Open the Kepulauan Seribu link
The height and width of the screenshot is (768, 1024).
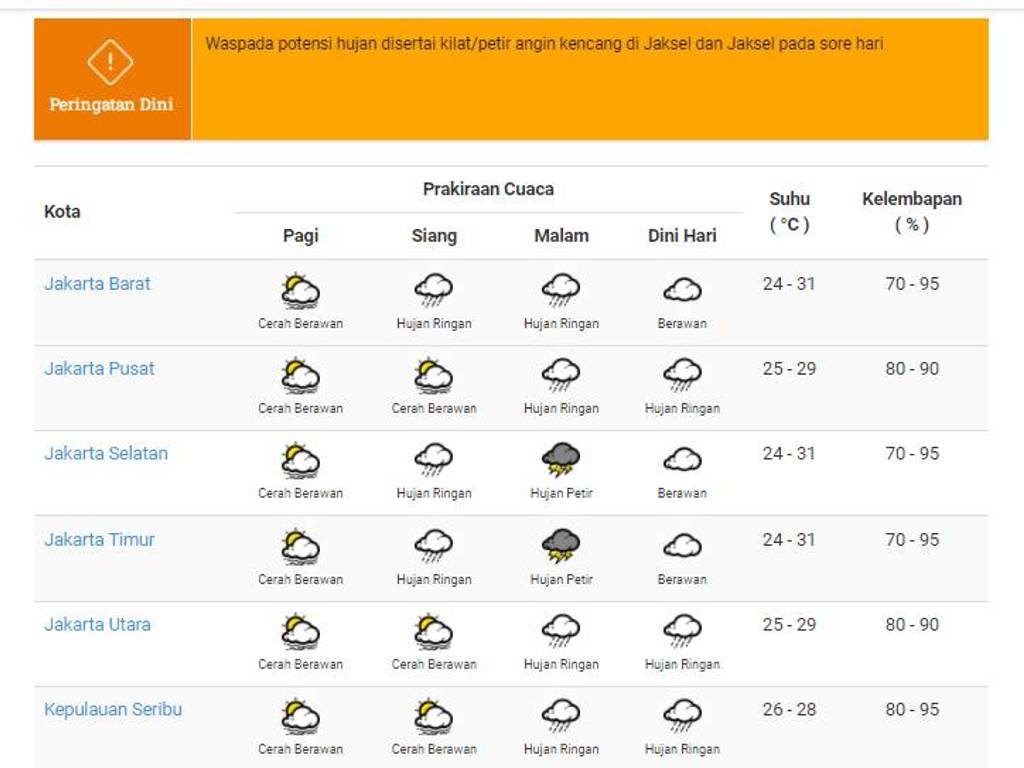113,710
